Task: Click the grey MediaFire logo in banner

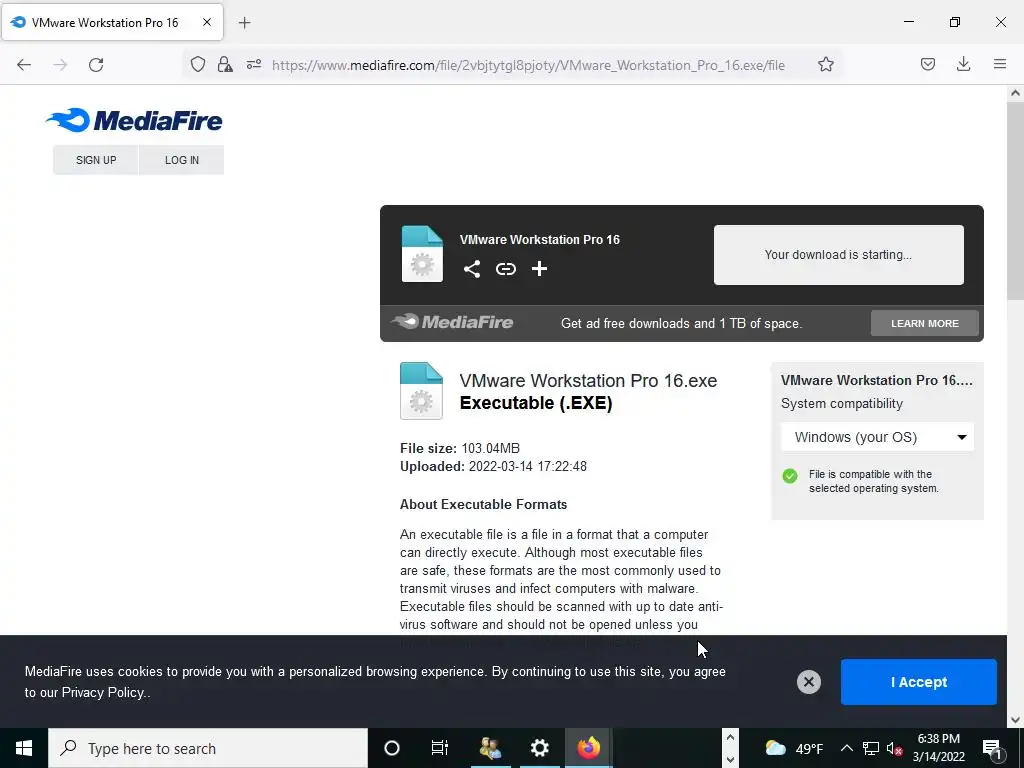Action: [452, 322]
